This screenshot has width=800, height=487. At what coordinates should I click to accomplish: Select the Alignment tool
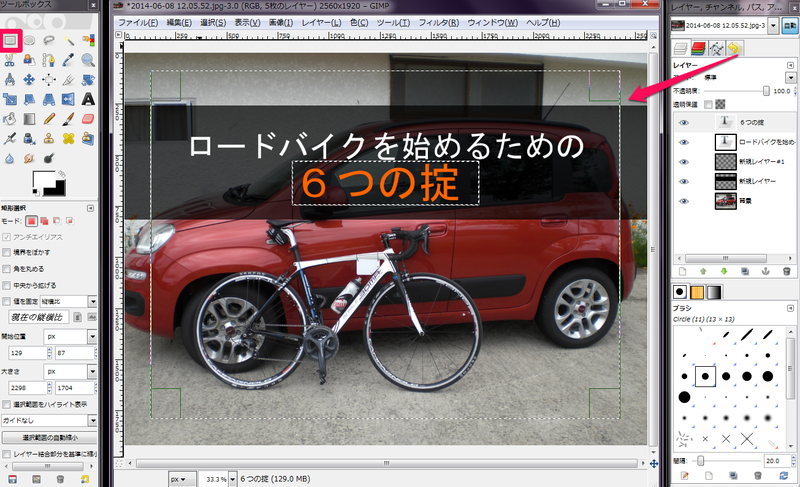click(49, 80)
